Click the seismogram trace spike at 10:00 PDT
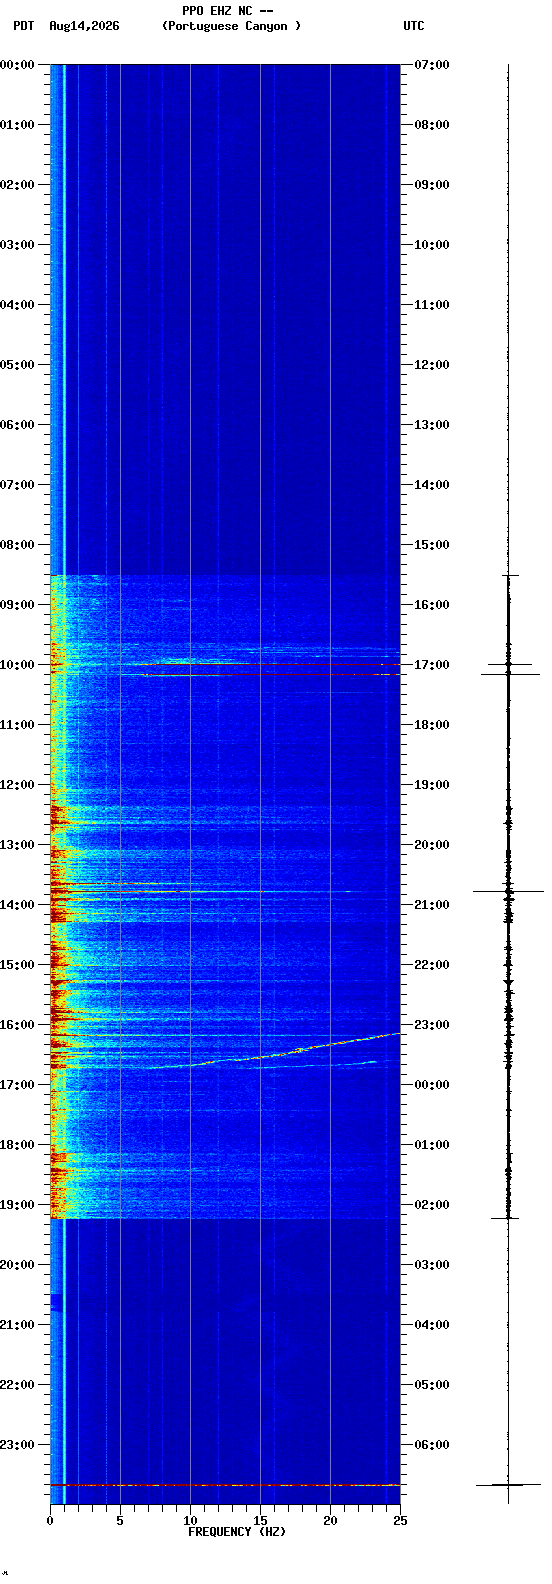Image resolution: width=552 pixels, height=1584 pixels. pos(509,664)
